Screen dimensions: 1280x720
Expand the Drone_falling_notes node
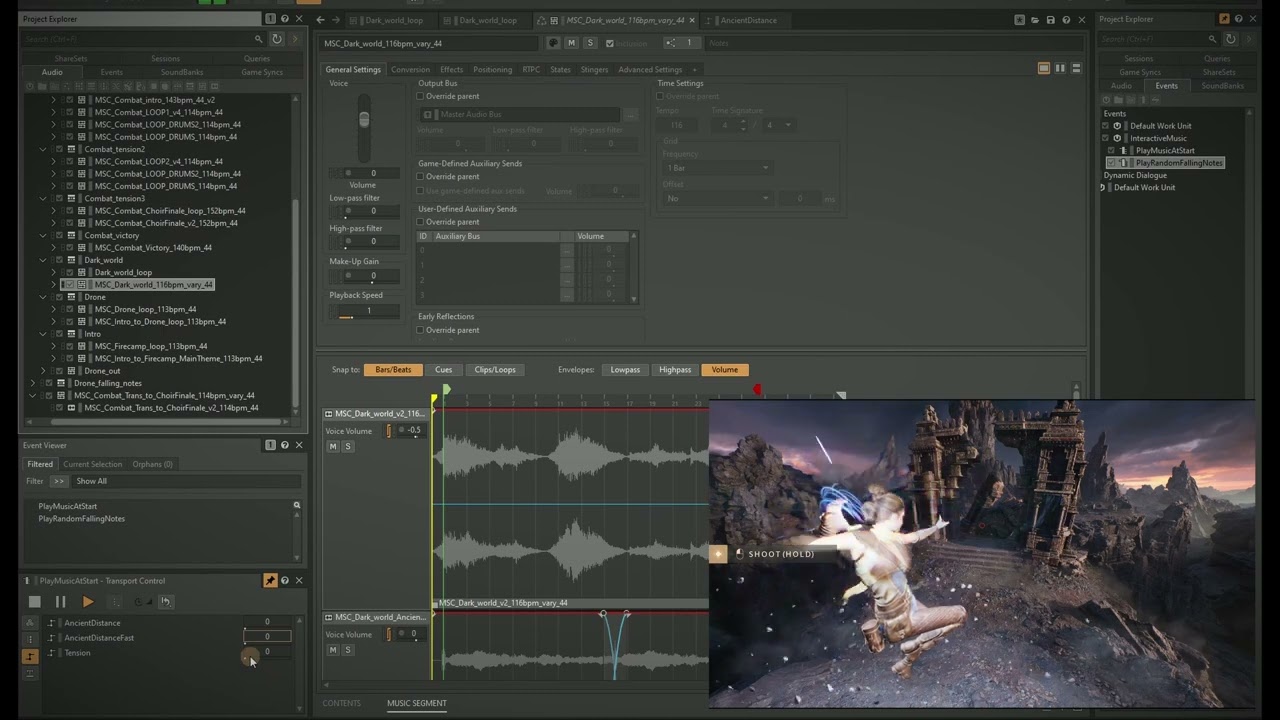(x=33, y=383)
